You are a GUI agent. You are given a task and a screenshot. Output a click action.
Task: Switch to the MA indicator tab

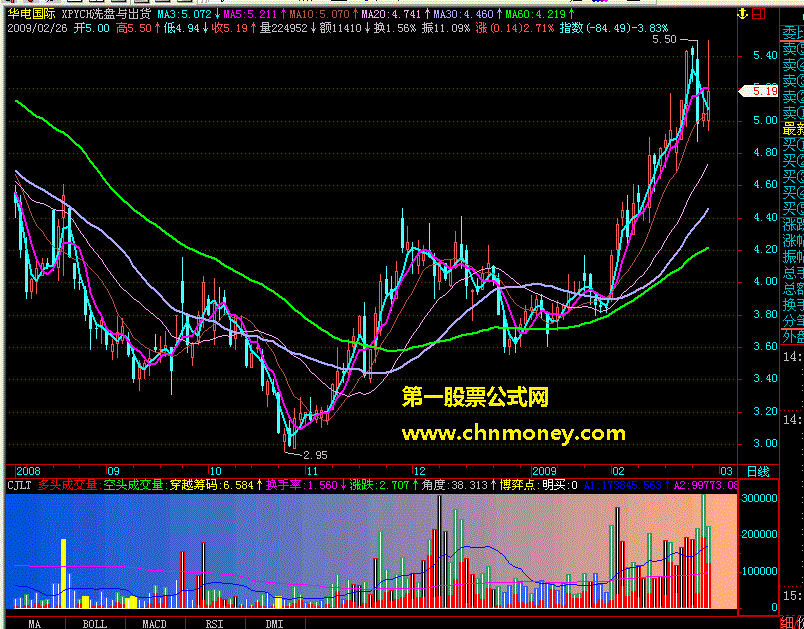35,624
